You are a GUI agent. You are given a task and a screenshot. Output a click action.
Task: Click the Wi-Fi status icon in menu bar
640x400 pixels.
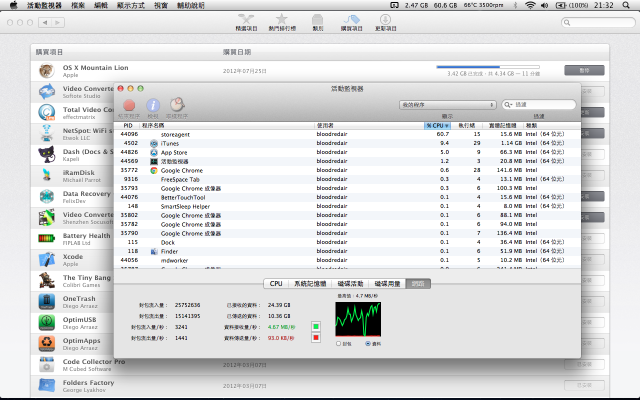(530, 5)
